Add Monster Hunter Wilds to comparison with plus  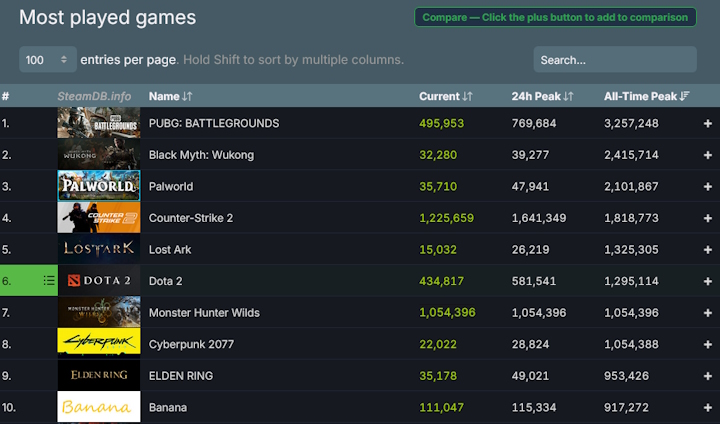click(x=708, y=313)
